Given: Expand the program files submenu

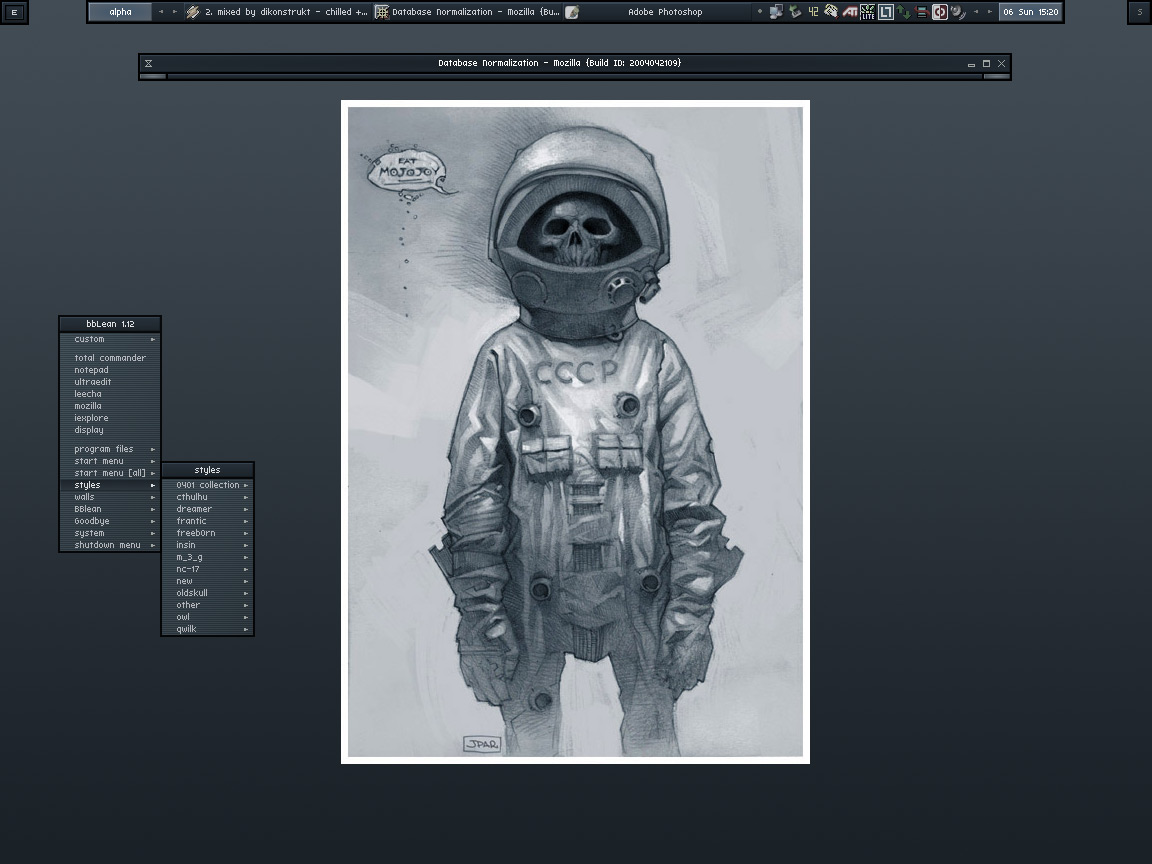Looking at the screenshot, I should pyautogui.click(x=110, y=449).
